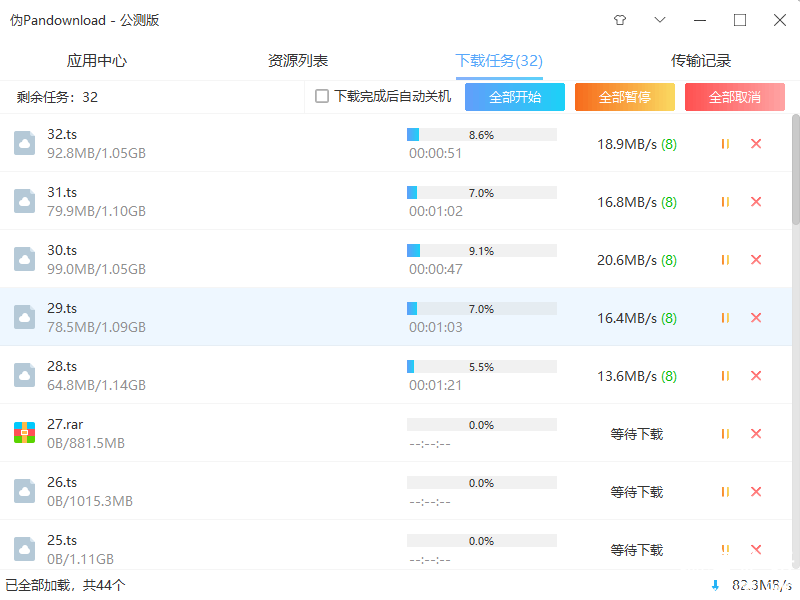Select the file name 29.ts
This screenshot has width=800, height=600.
tap(62, 308)
